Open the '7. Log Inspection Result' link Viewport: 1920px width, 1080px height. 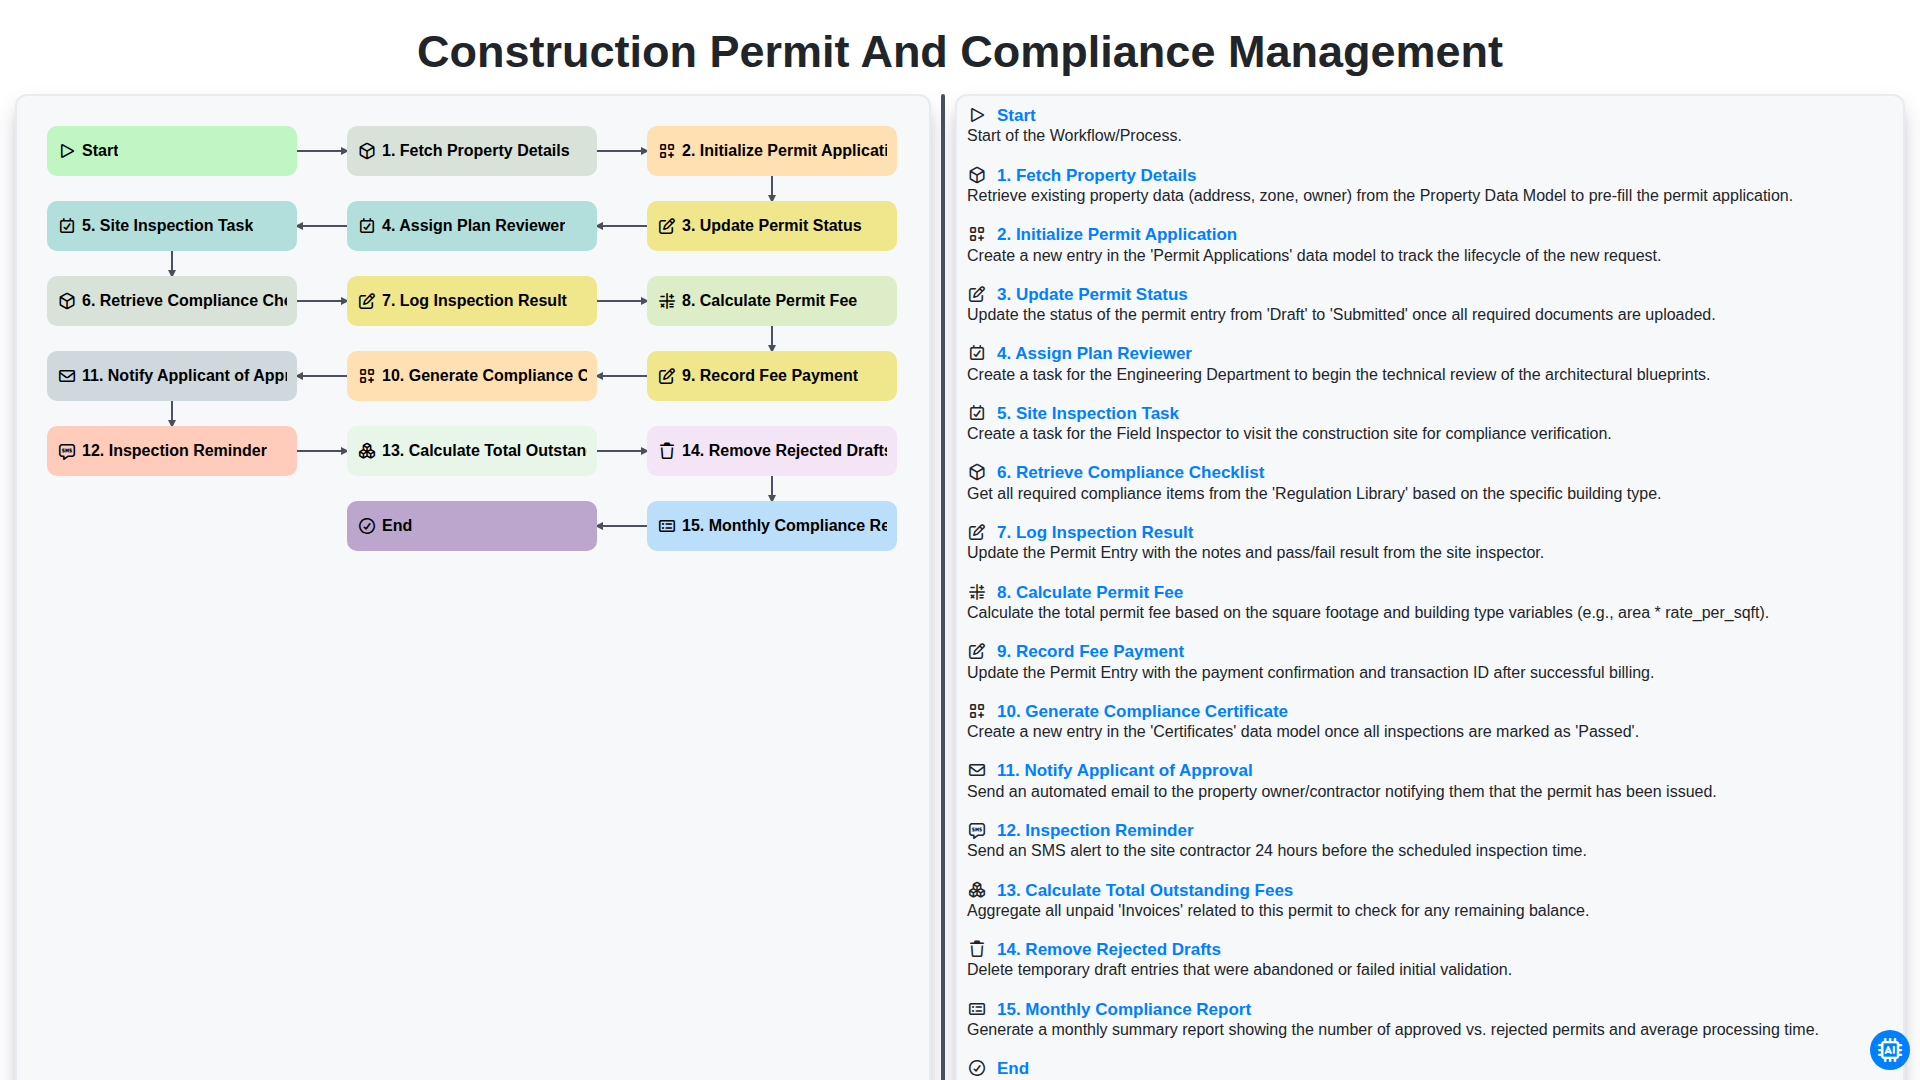pyautogui.click(x=1095, y=532)
